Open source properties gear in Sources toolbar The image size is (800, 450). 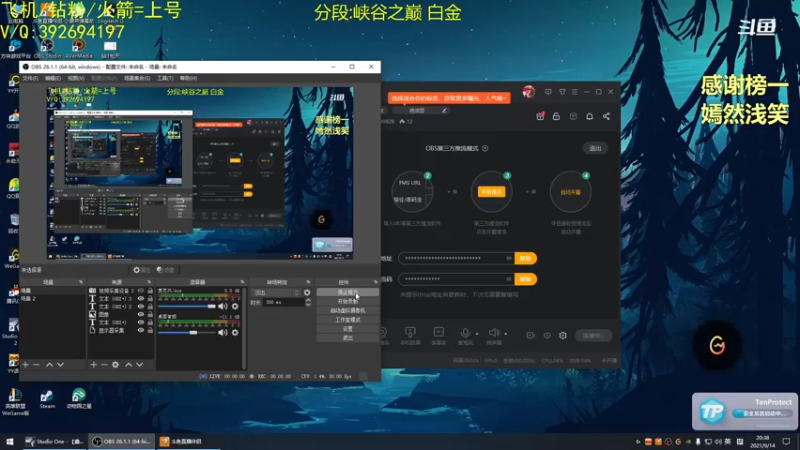115,365
